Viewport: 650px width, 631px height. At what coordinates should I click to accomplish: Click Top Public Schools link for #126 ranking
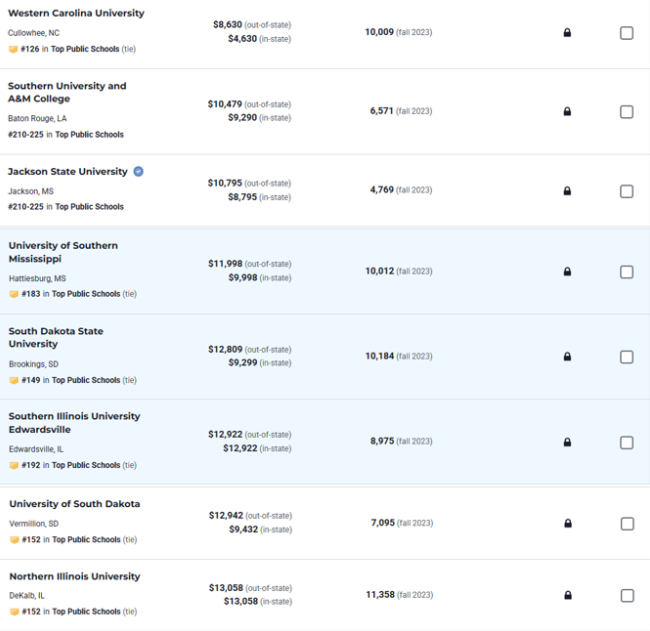point(85,49)
